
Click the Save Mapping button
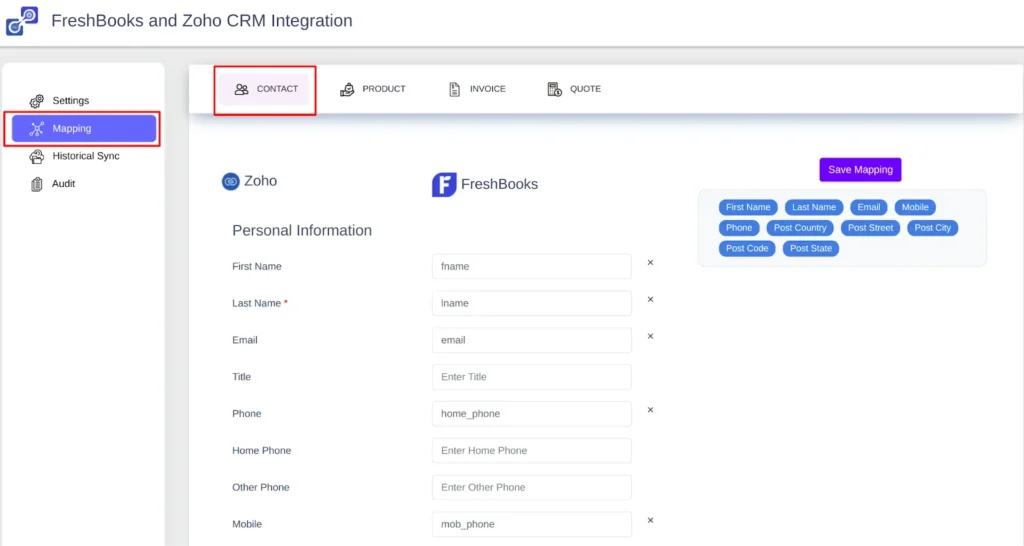[860, 170]
